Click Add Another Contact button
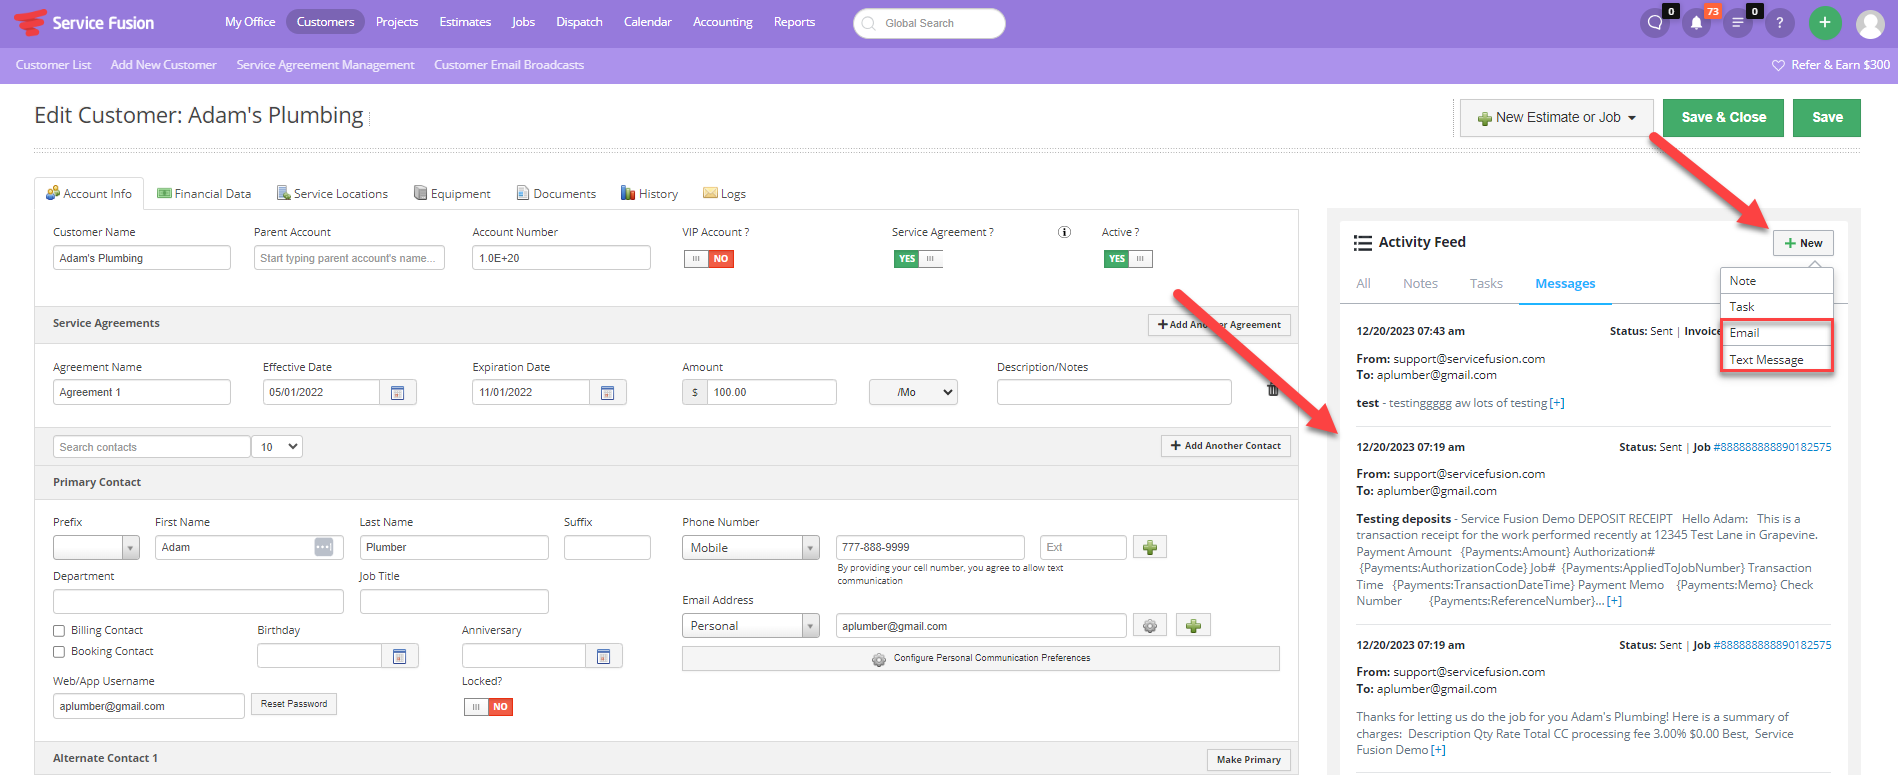Viewport: 1898px width, 775px height. (1225, 446)
